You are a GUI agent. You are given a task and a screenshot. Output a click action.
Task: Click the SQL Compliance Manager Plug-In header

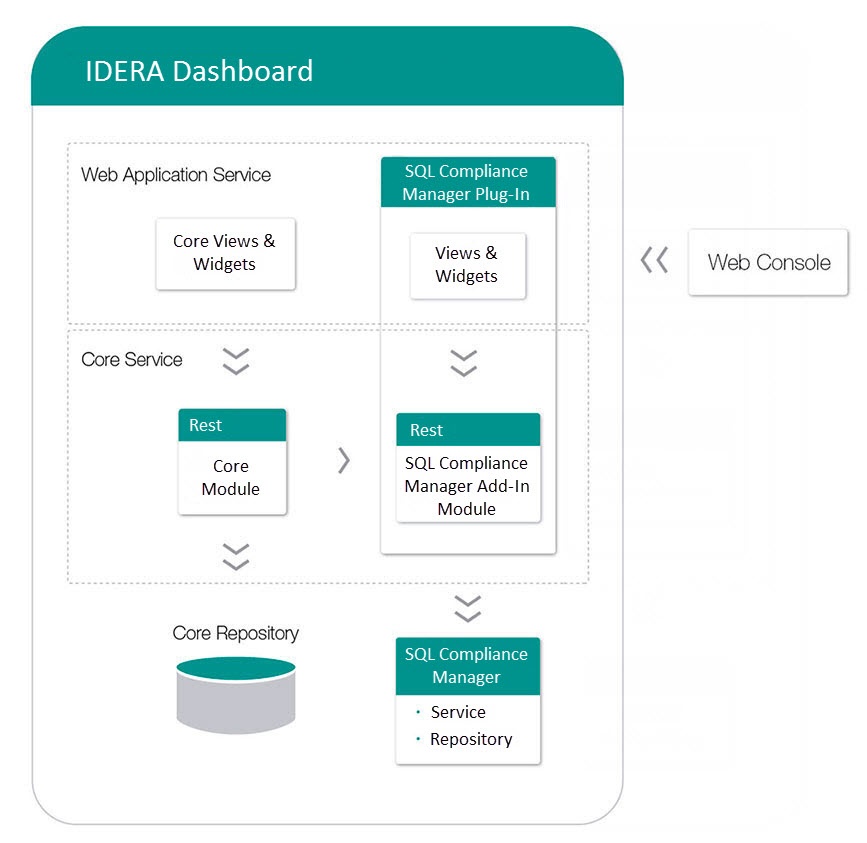468,182
